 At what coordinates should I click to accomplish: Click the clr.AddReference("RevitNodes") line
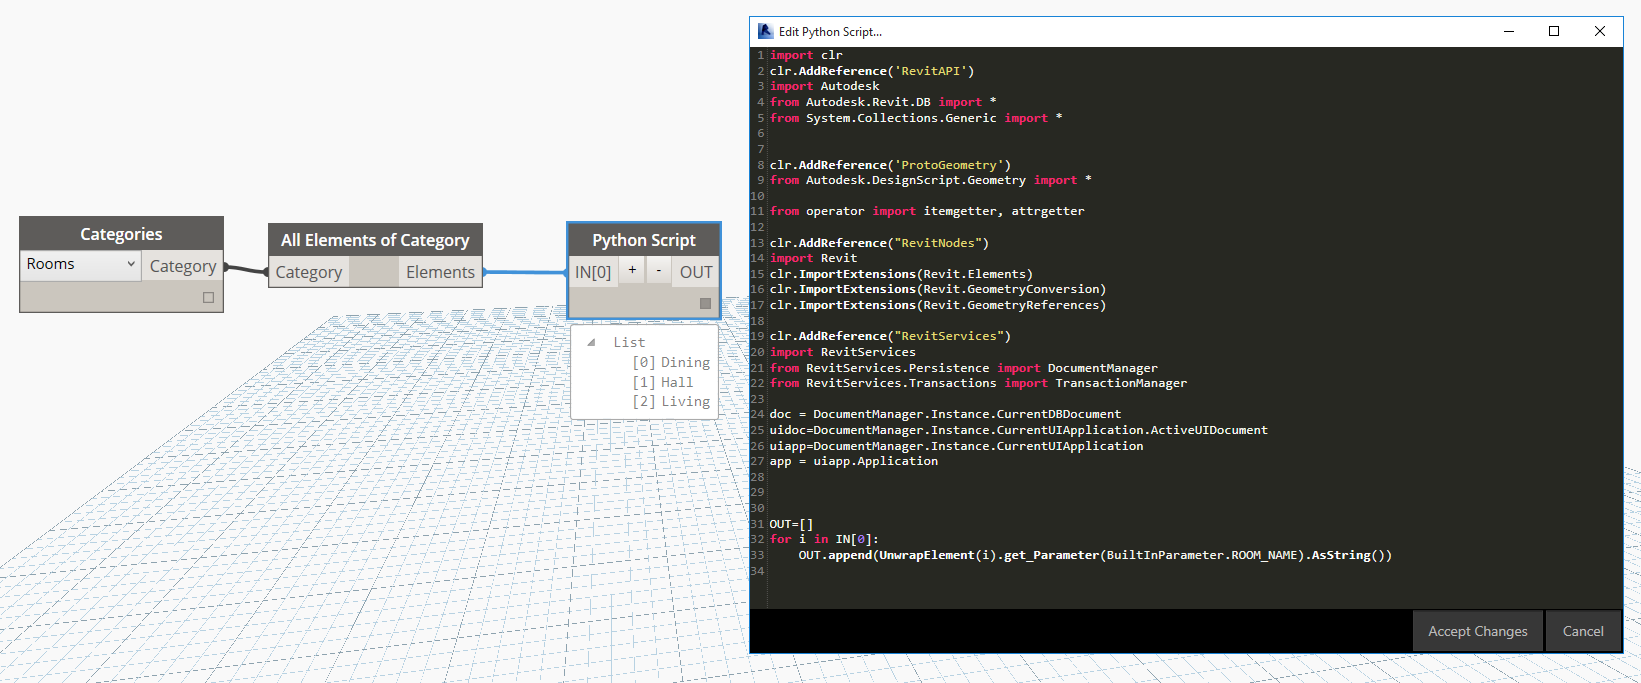(x=879, y=243)
